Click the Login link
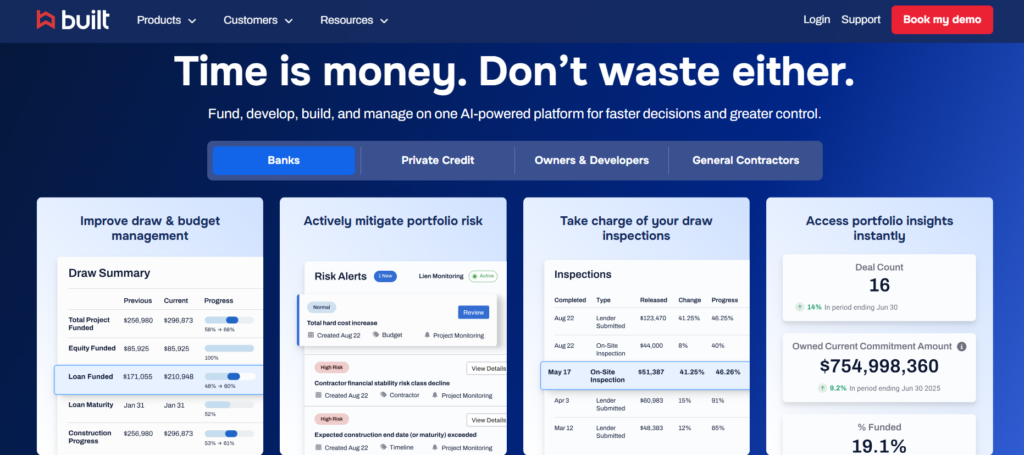The height and width of the screenshot is (455, 1024). (x=816, y=20)
